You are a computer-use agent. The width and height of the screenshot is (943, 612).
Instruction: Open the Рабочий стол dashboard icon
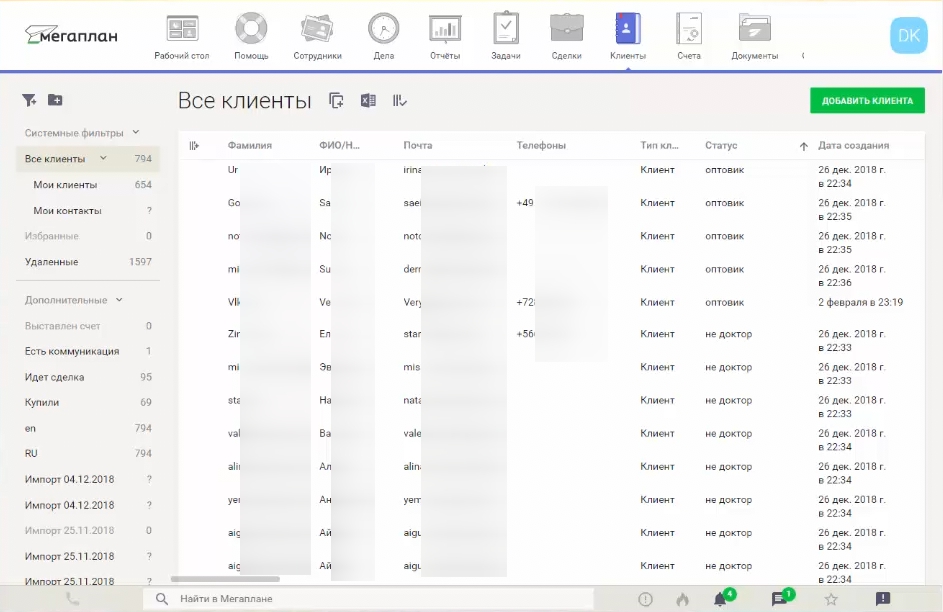[182, 29]
